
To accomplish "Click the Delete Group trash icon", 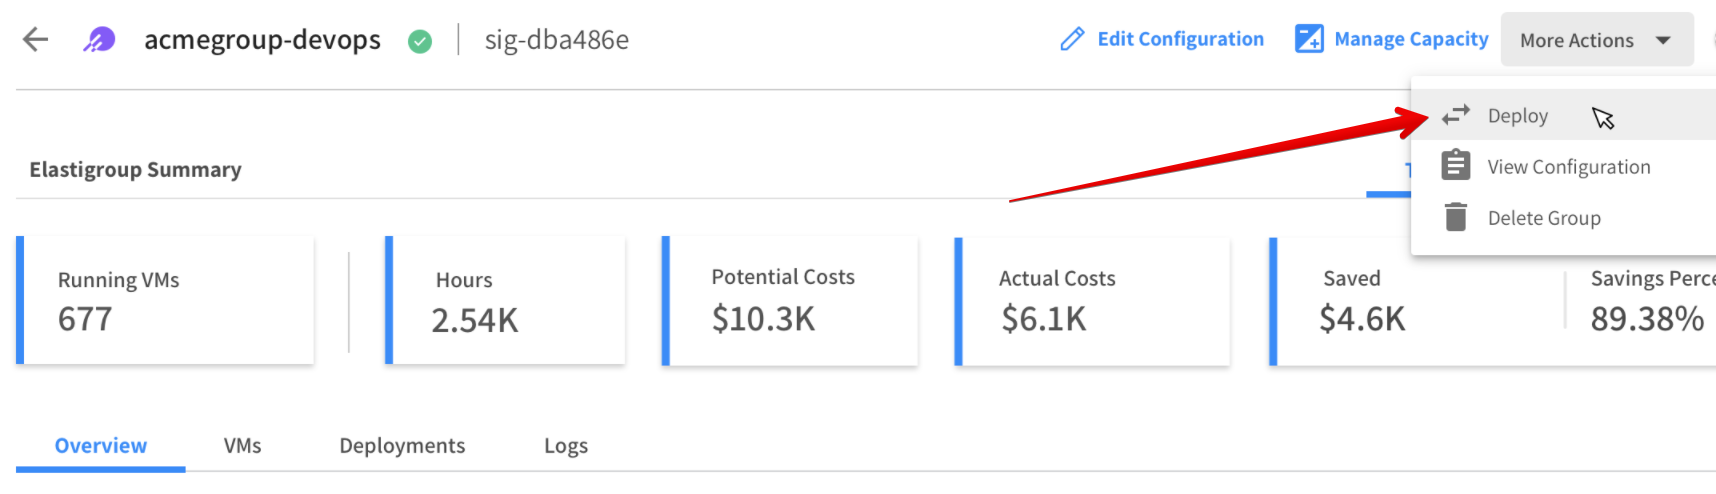I will coord(1456,217).
